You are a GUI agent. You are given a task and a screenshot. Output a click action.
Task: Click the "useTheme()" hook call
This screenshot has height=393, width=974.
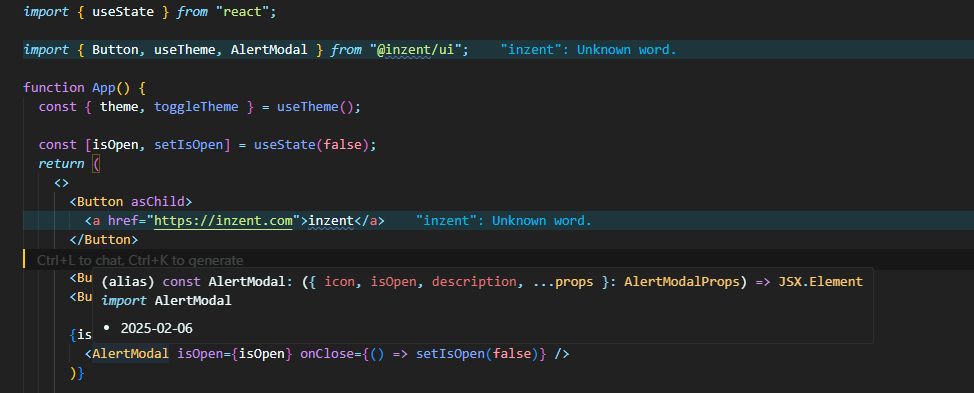pos(315,107)
